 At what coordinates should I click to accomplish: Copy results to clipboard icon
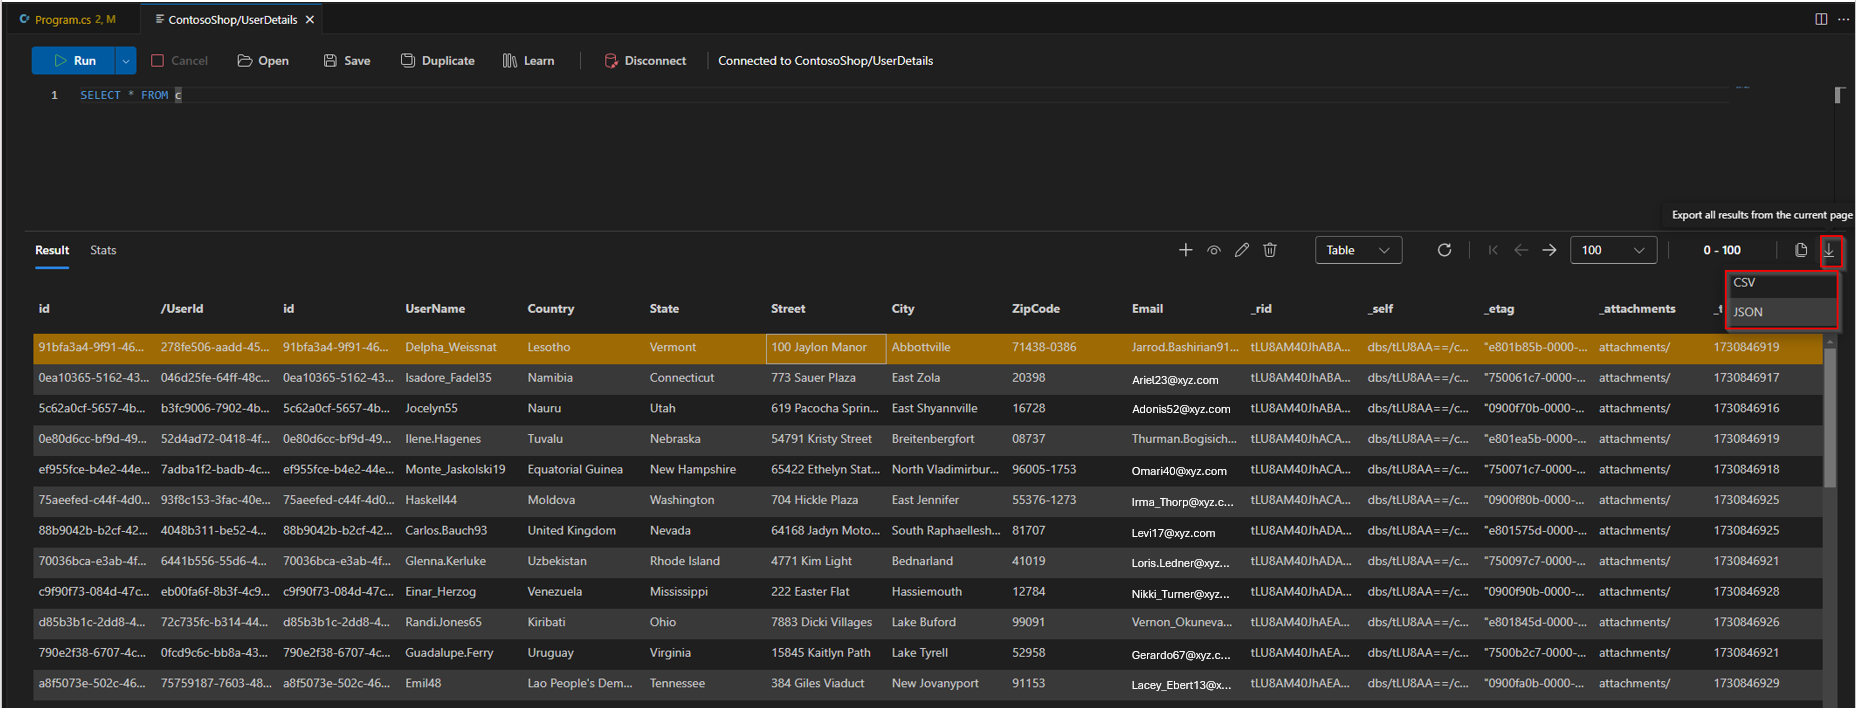click(x=1801, y=250)
